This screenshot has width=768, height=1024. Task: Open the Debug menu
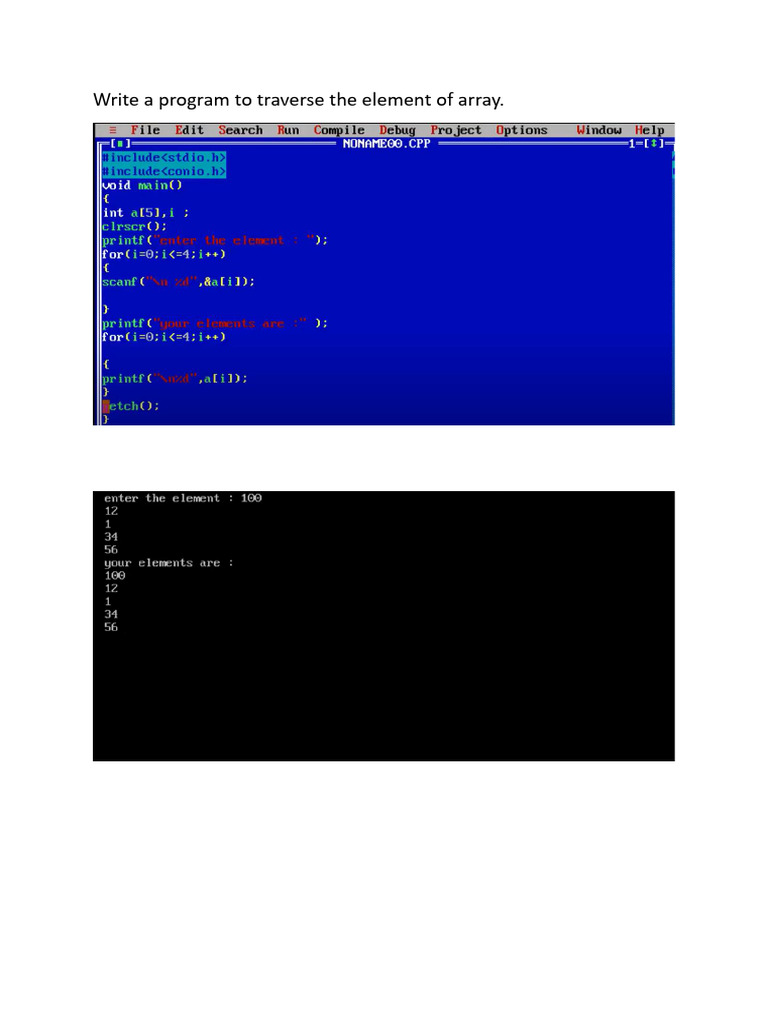(x=397, y=131)
